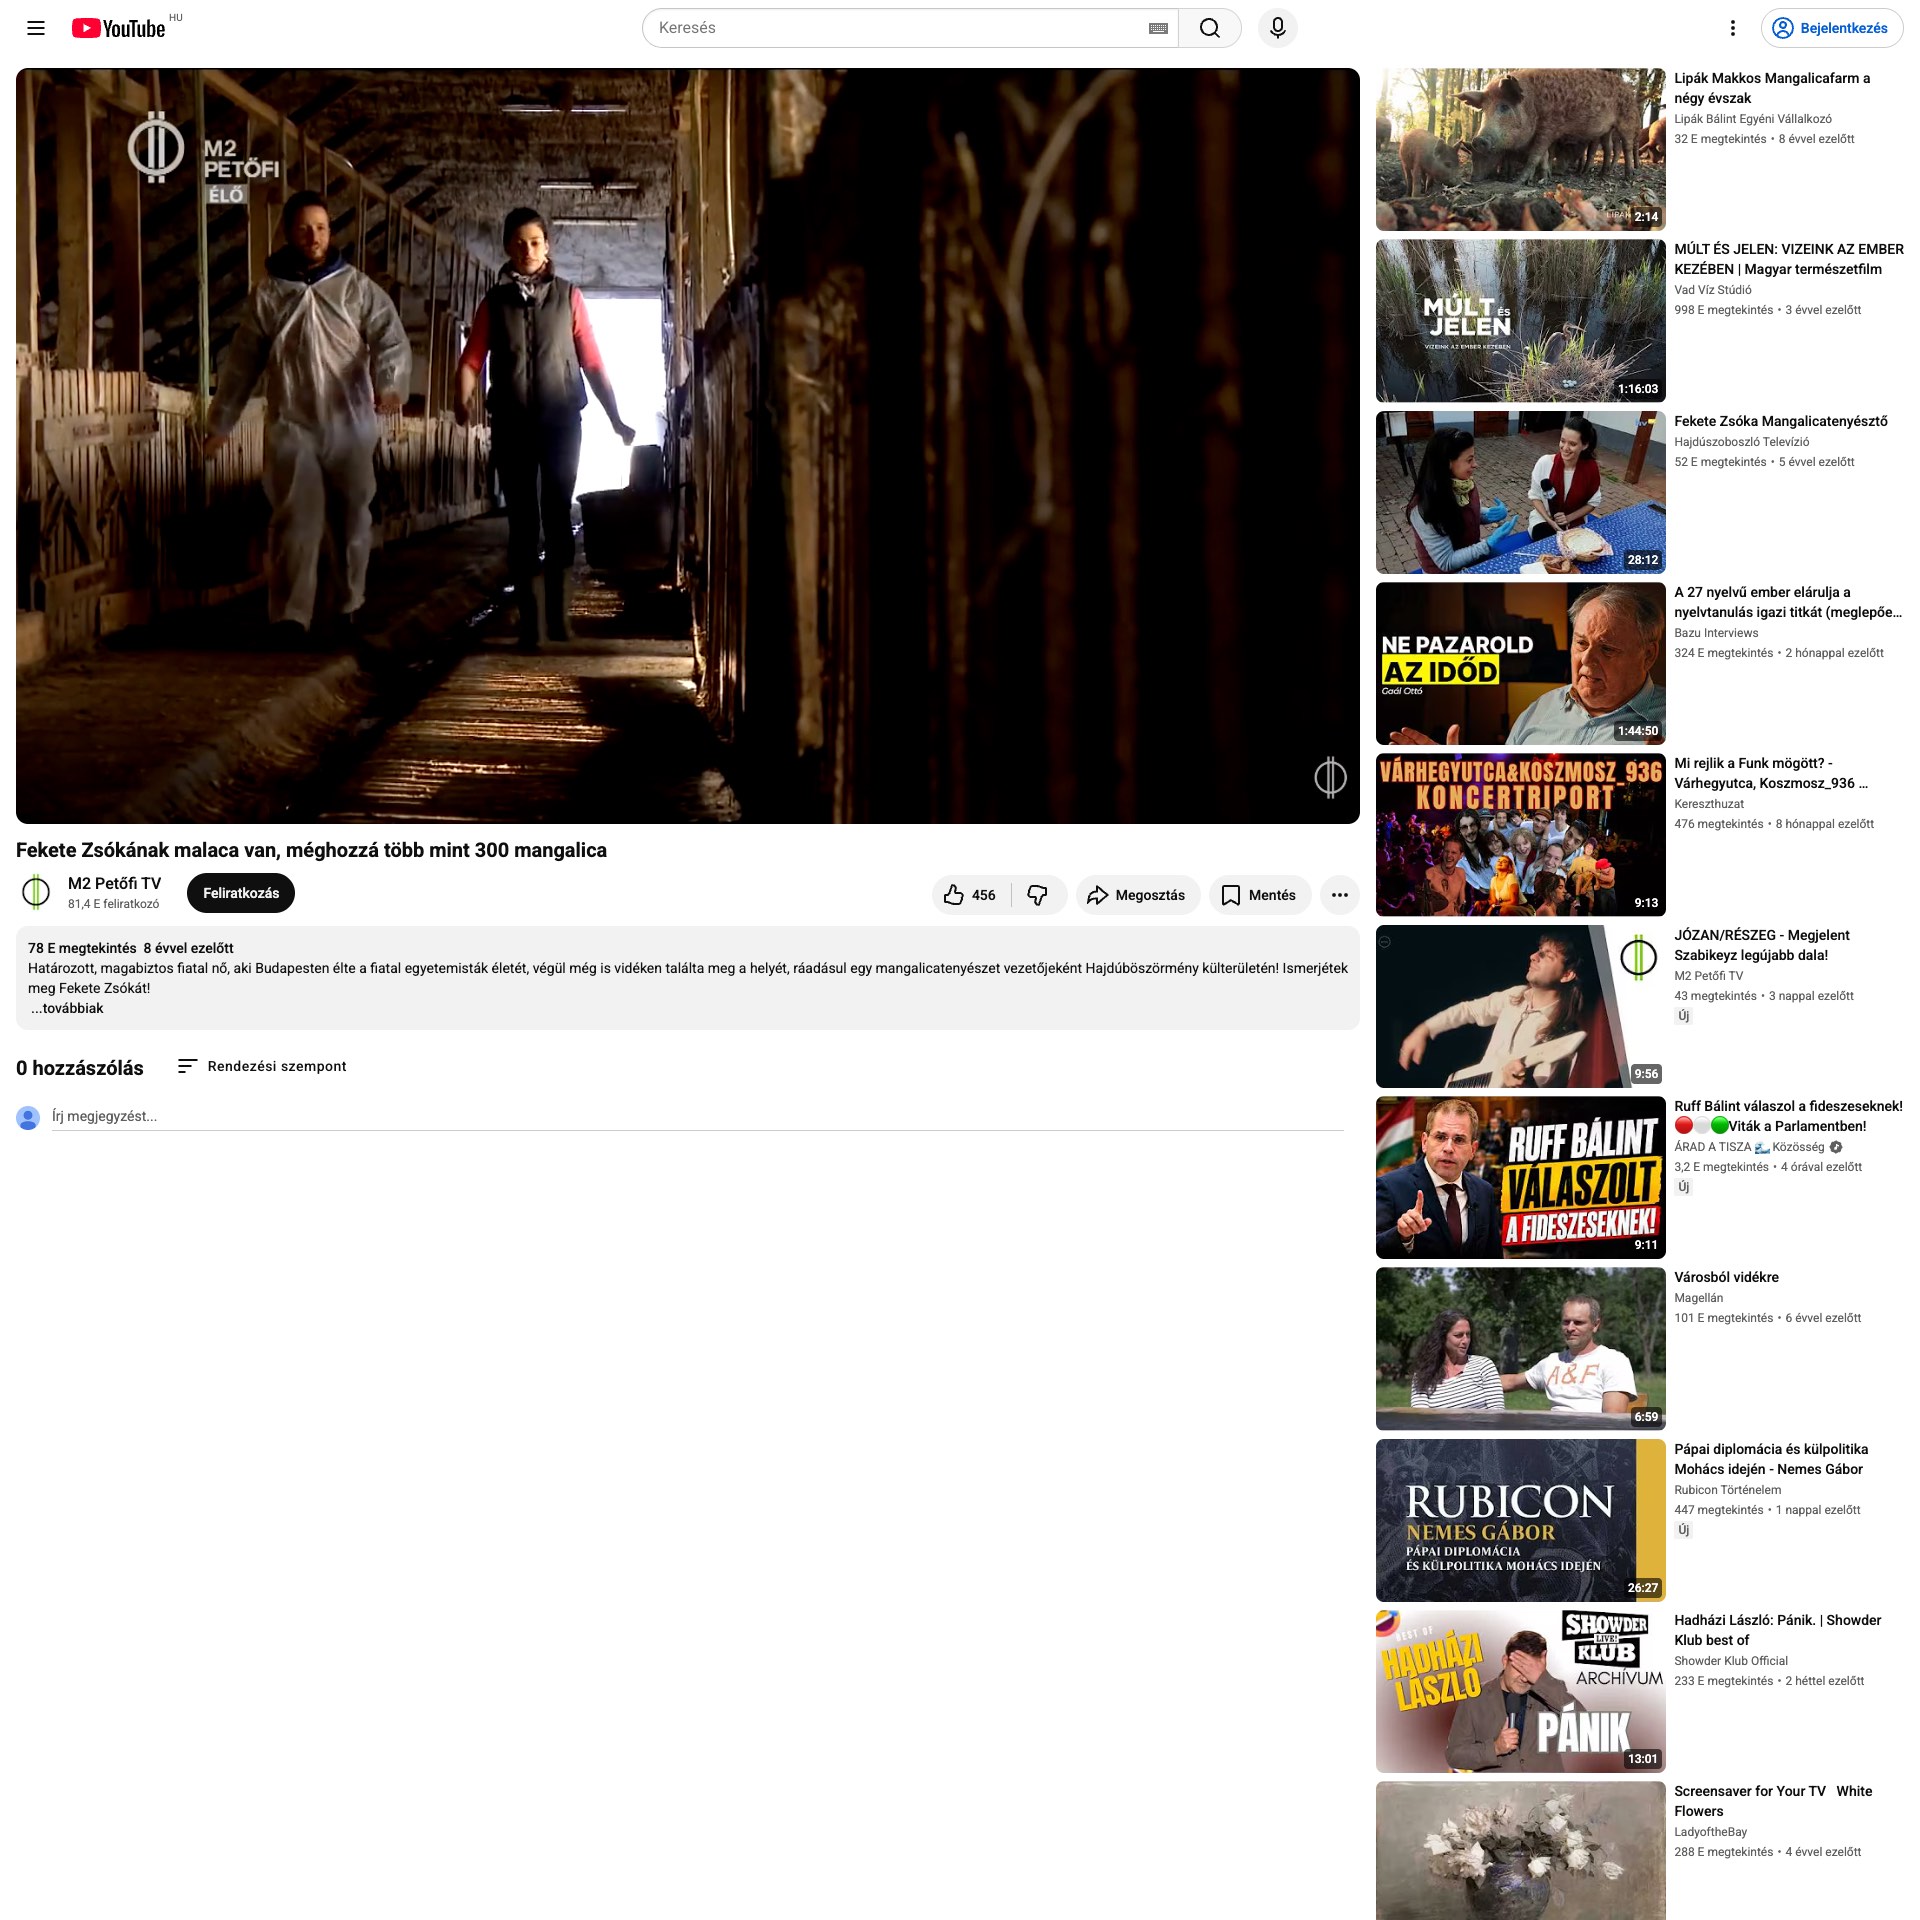Viewport: 1920px width, 1920px height.
Task: Expand description with ...továbbiak
Action: click(66, 1008)
